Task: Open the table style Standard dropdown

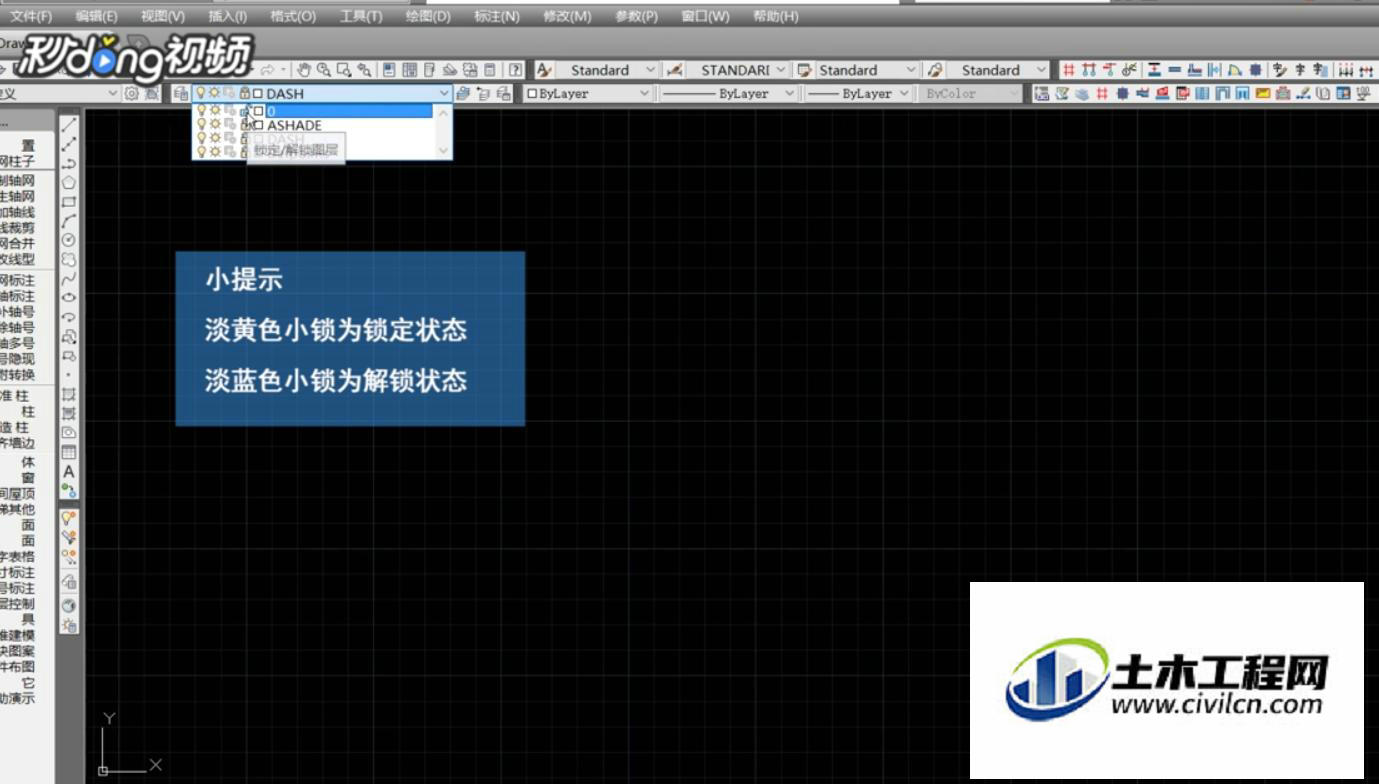Action: [910, 70]
